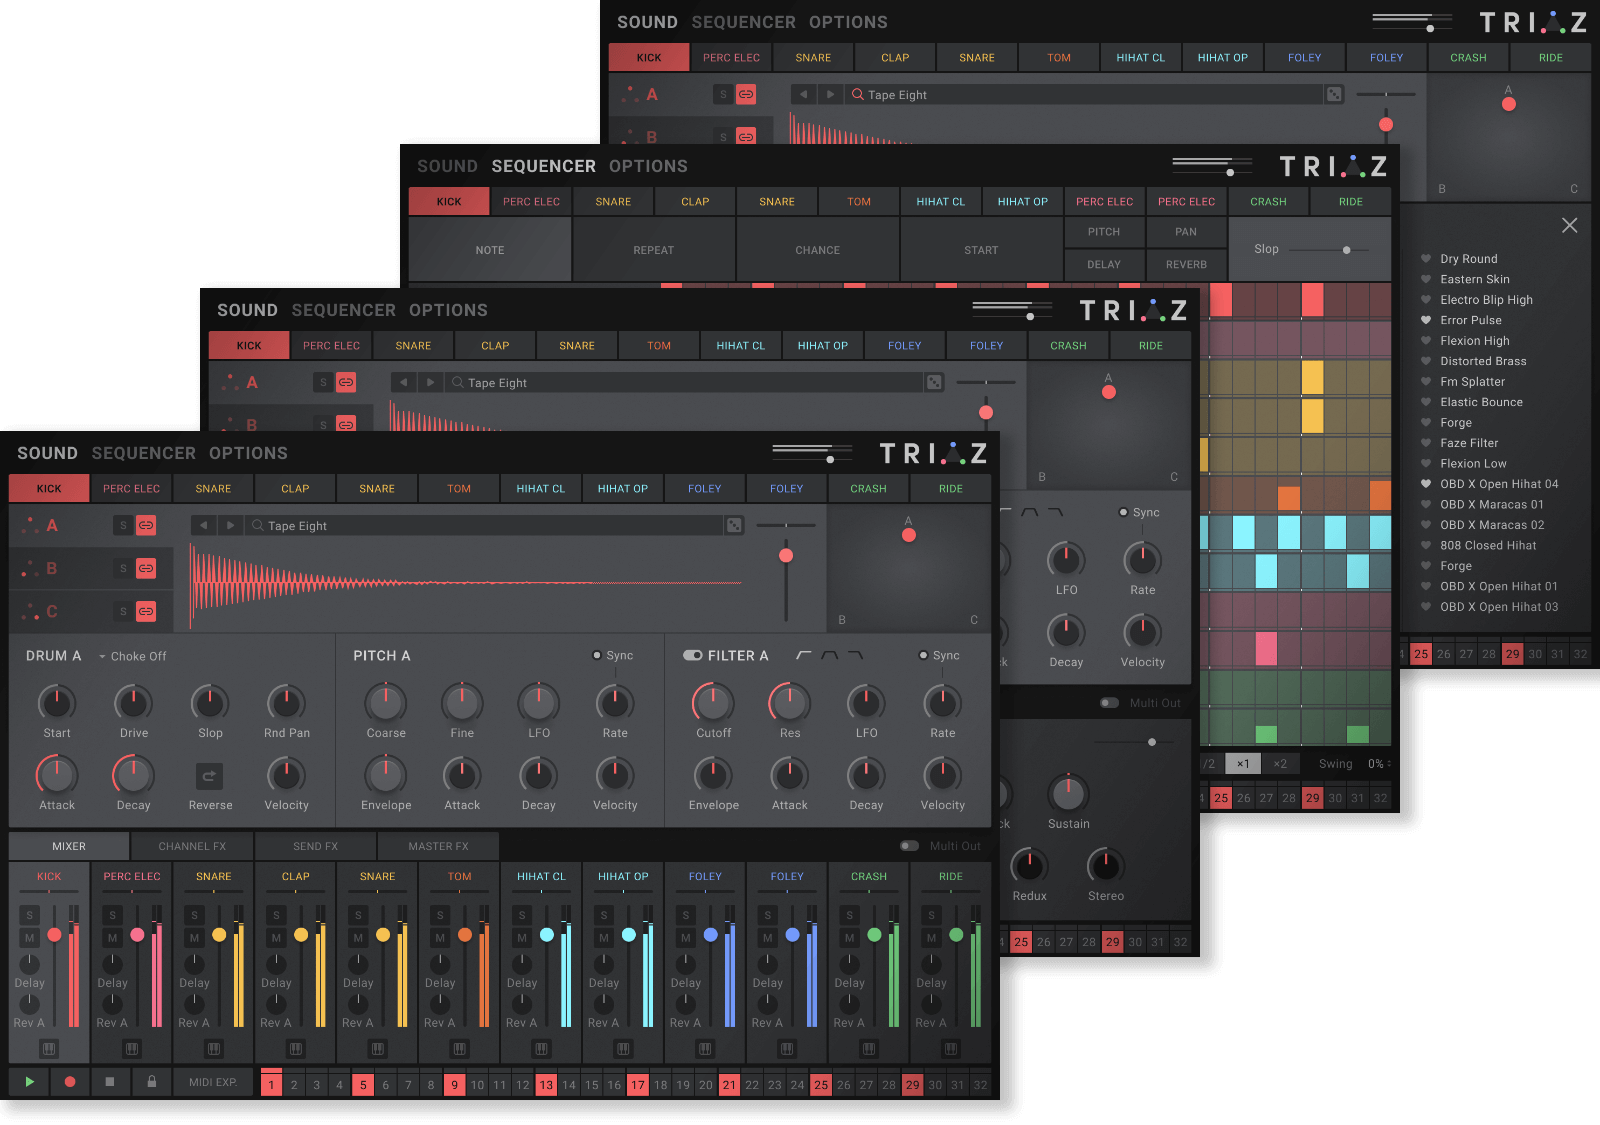
Task: Select the ×2 speed button in the sequencer window
Action: click(x=1280, y=763)
